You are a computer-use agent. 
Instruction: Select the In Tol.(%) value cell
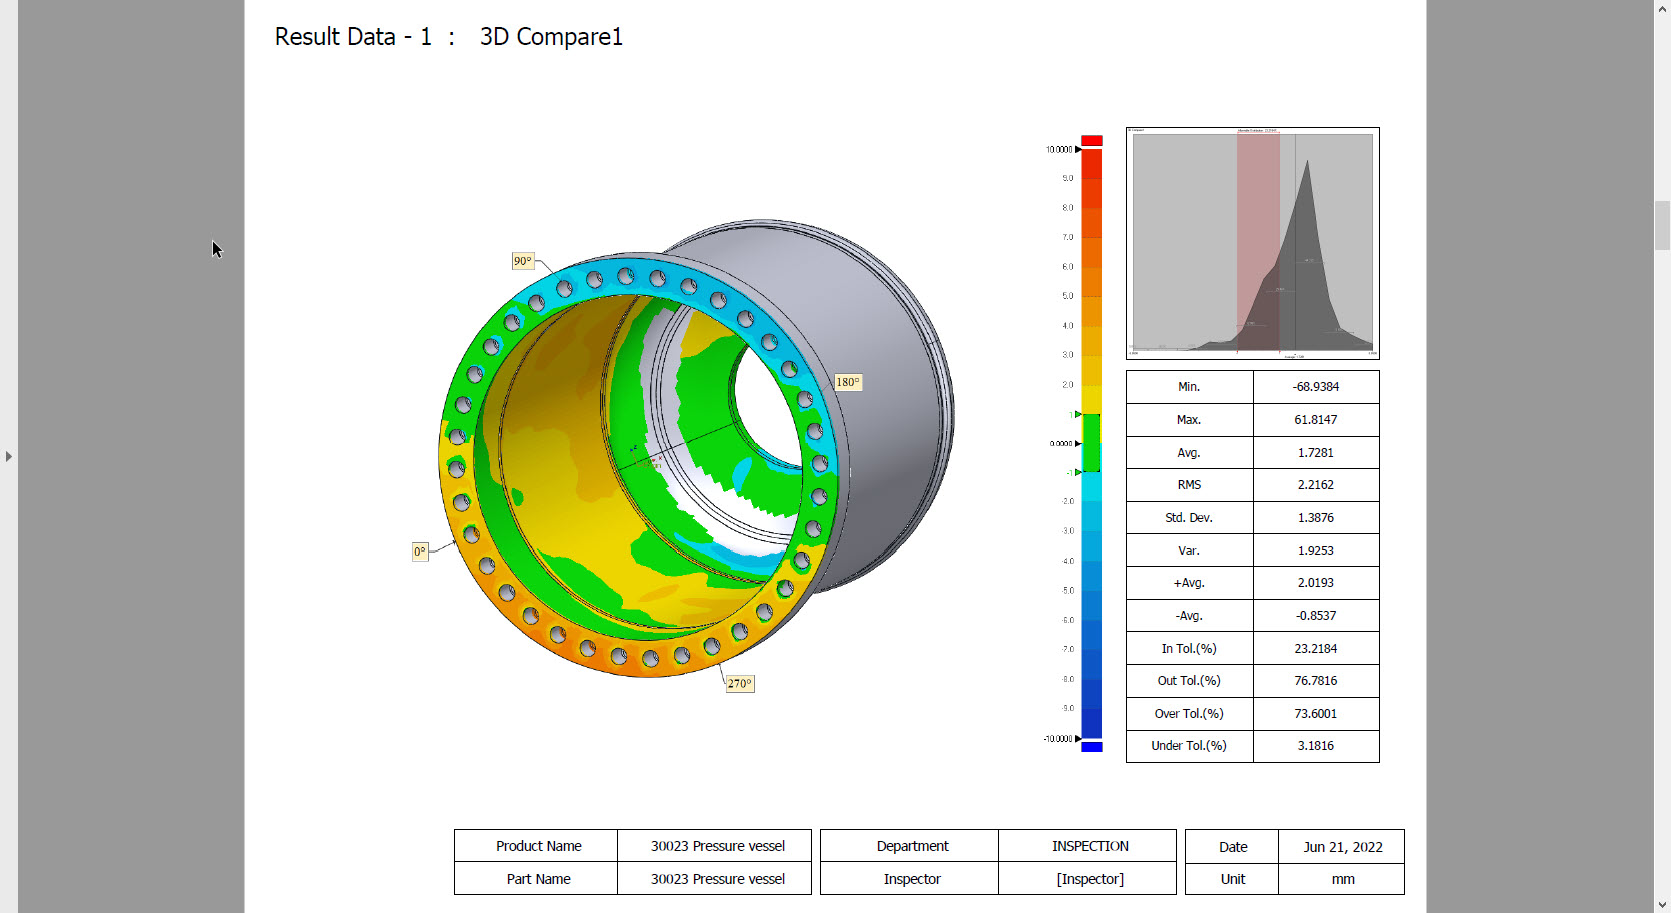(1316, 648)
